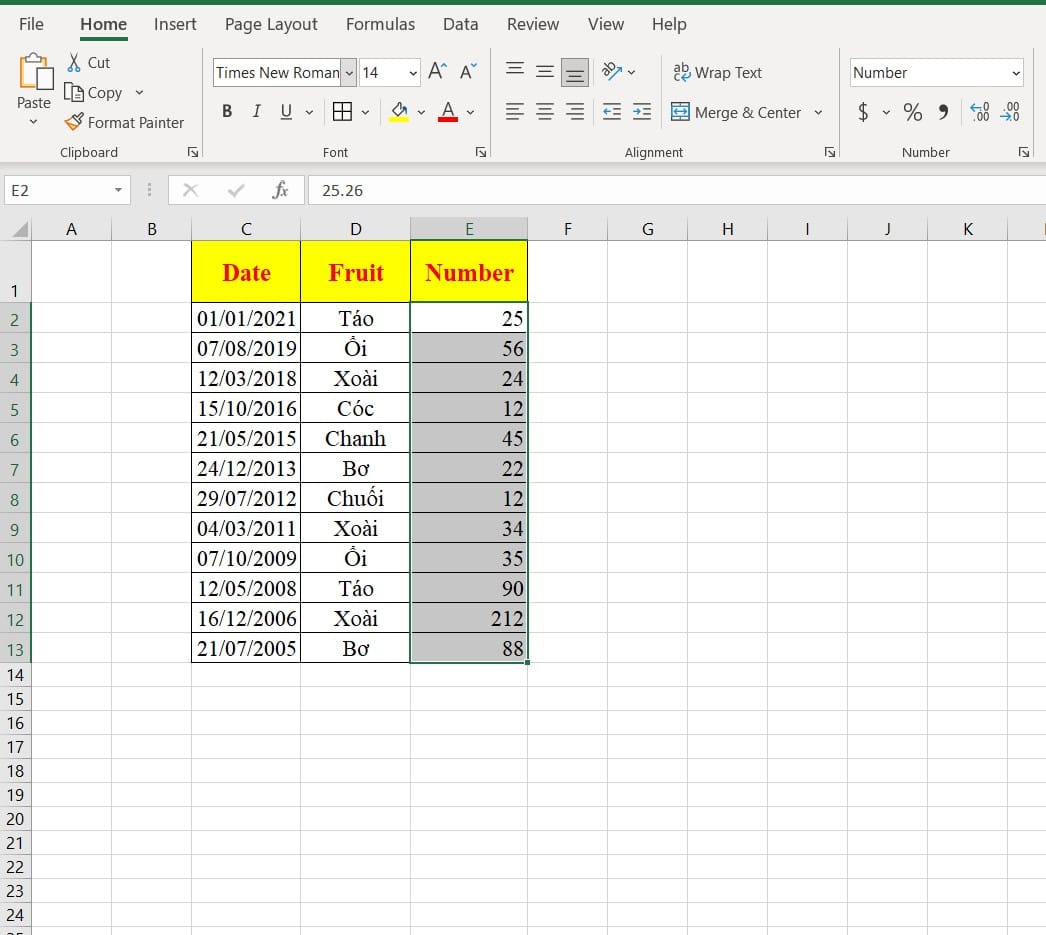This screenshot has width=1046, height=935.
Task: Click the Merge & Center button
Action: tap(736, 112)
